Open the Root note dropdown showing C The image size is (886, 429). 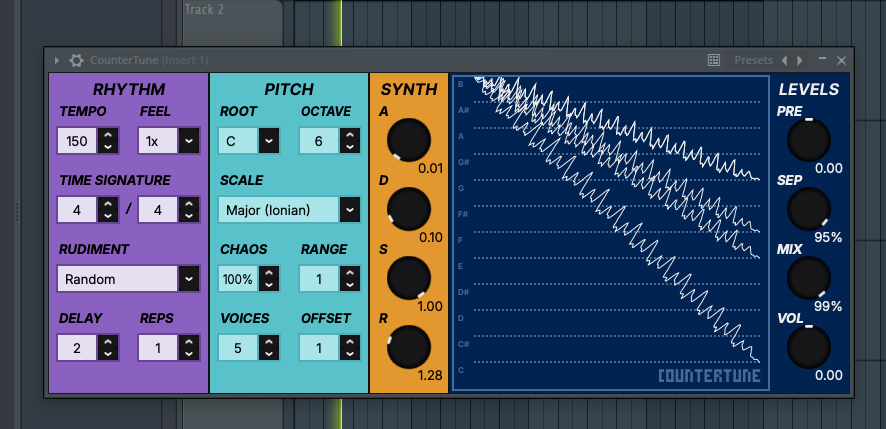pos(249,141)
